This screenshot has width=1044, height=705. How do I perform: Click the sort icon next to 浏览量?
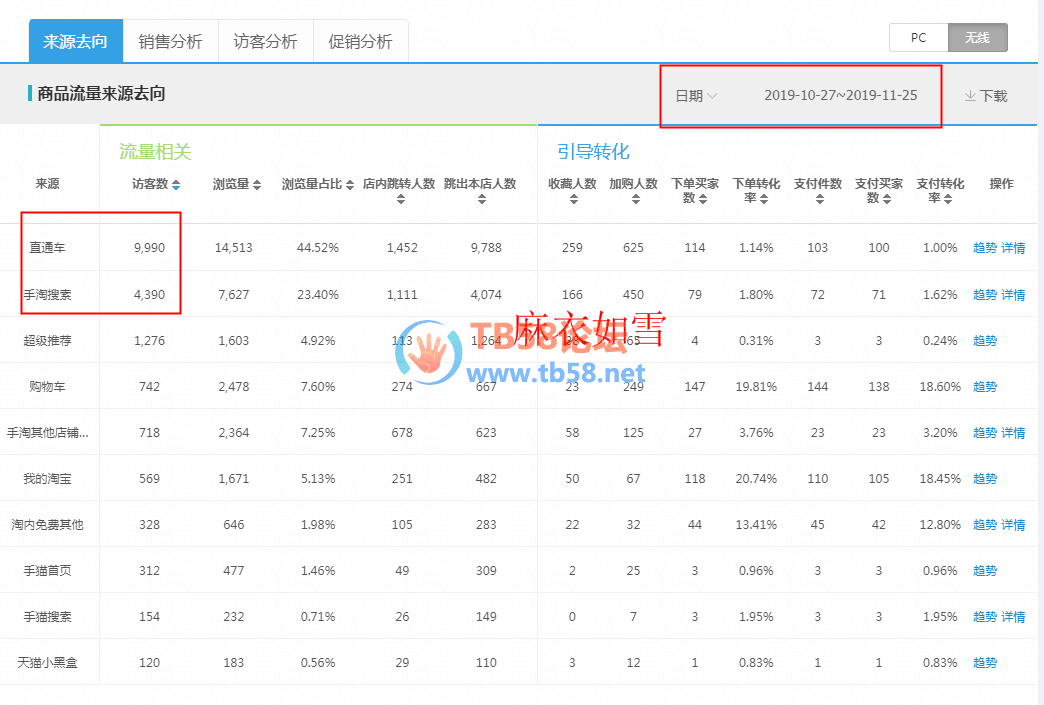pos(257,185)
